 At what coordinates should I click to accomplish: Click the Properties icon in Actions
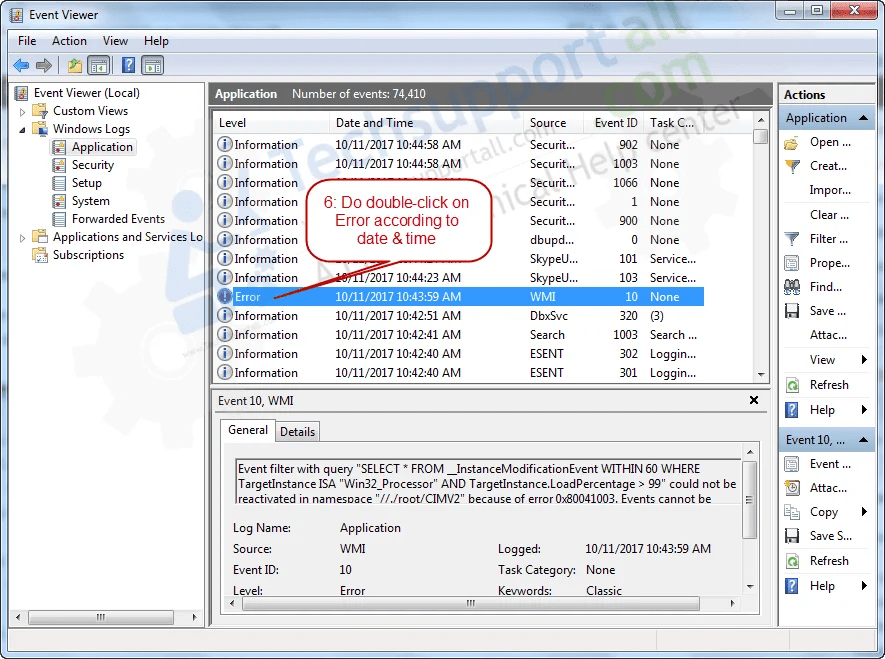click(792, 263)
